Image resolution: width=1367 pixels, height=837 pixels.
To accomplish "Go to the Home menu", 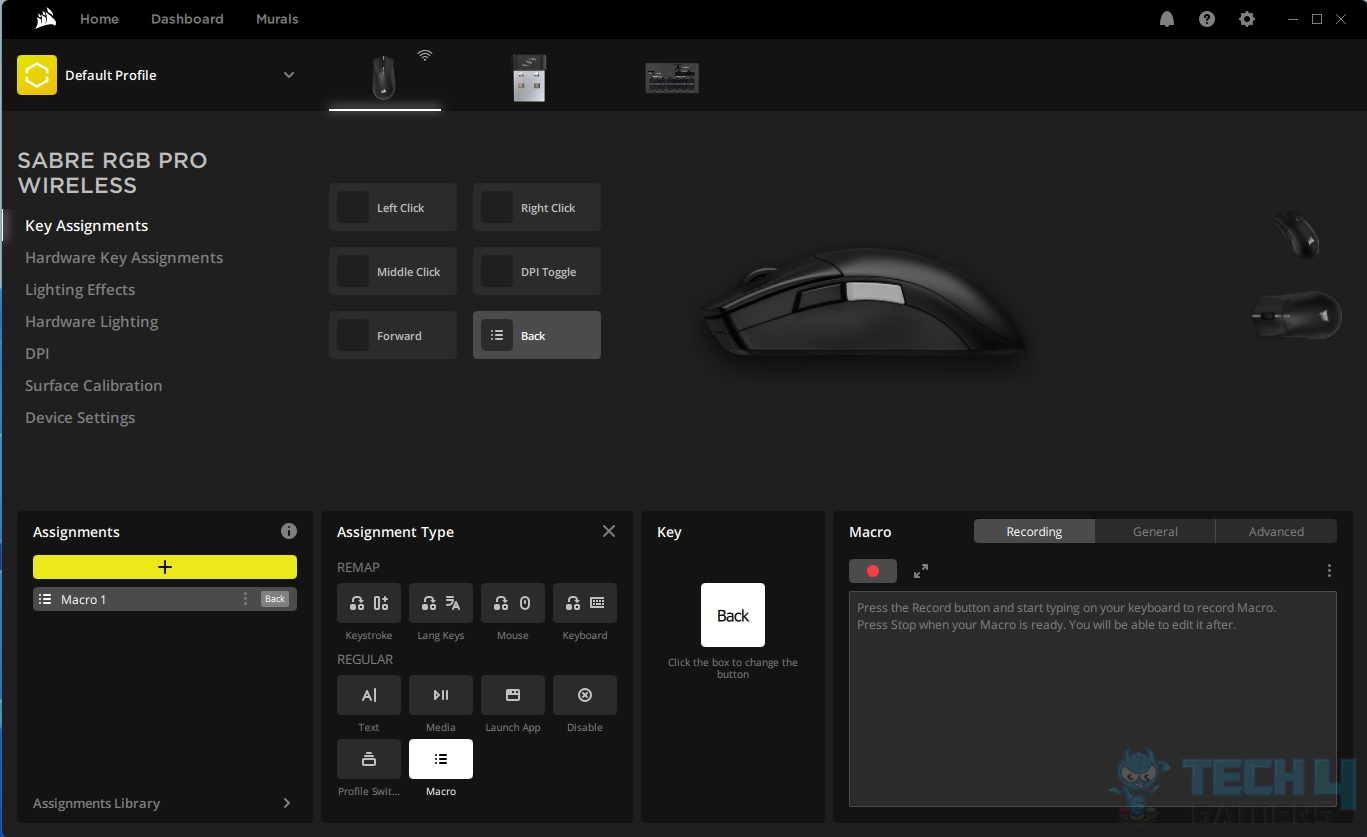I will (x=99, y=19).
